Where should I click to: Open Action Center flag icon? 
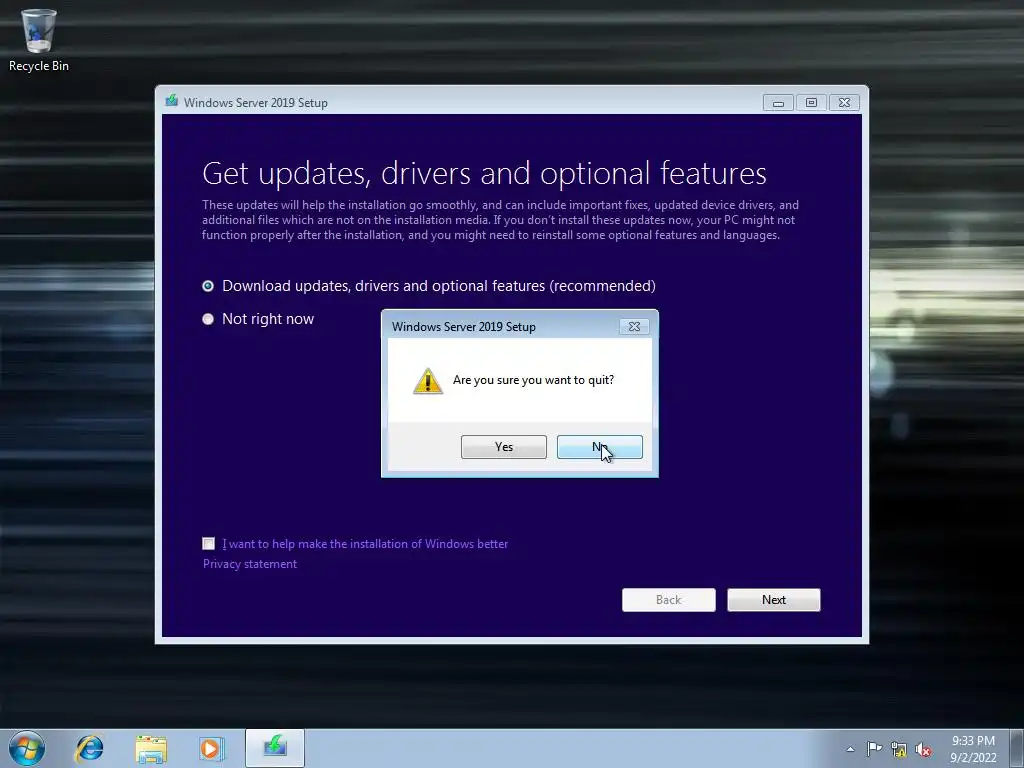coord(874,749)
